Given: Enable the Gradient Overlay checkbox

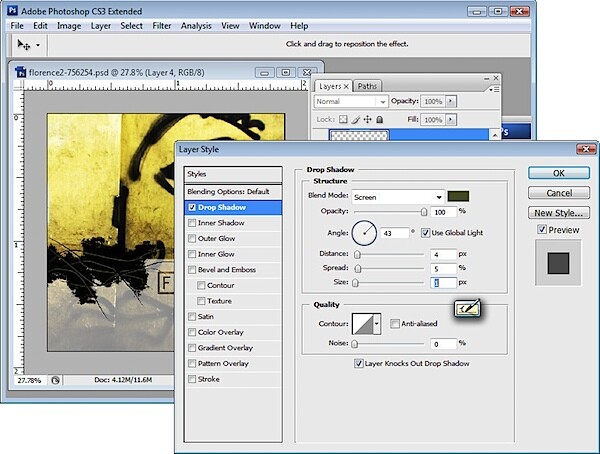Looking at the screenshot, I should point(192,348).
